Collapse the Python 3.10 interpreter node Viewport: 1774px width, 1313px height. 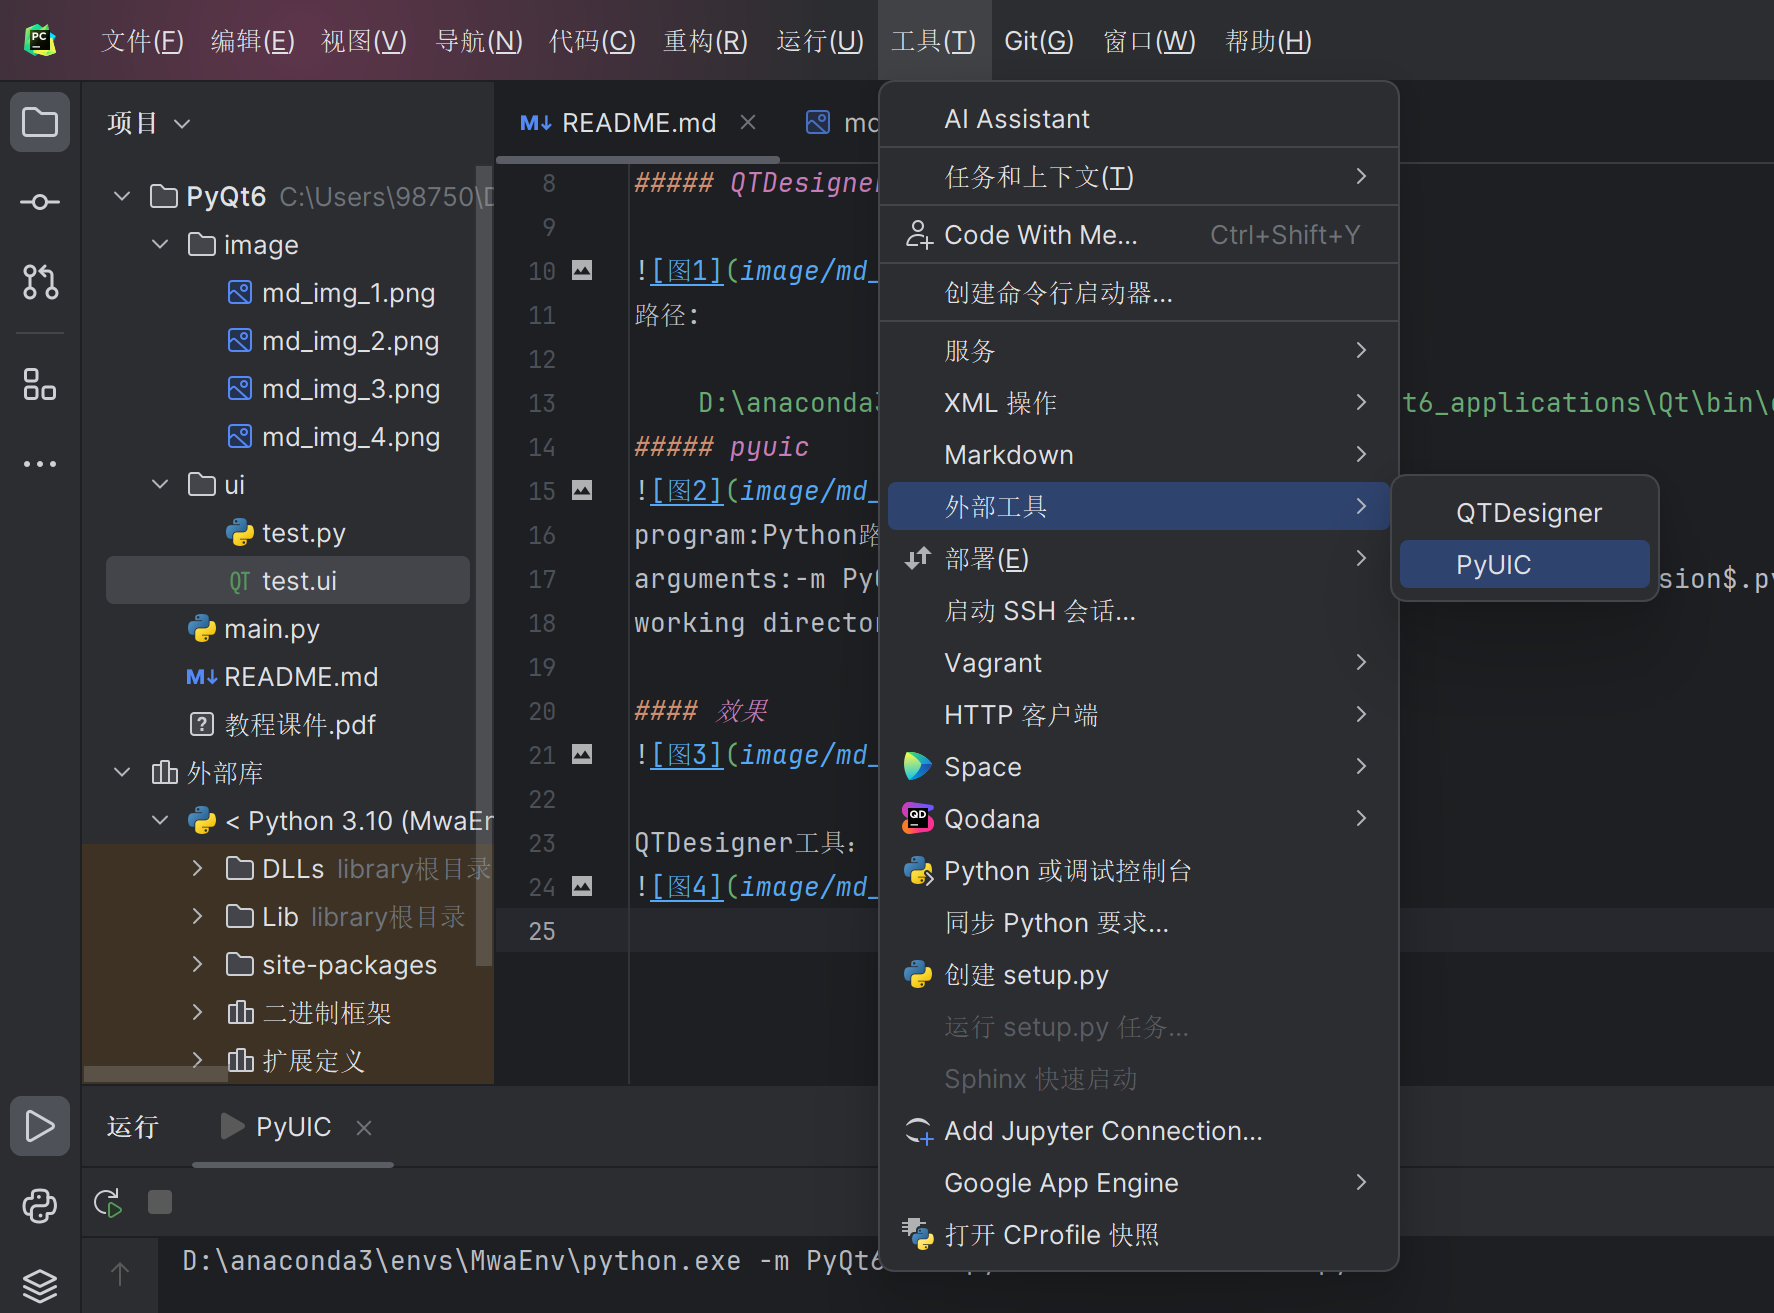tap(160, 820)
